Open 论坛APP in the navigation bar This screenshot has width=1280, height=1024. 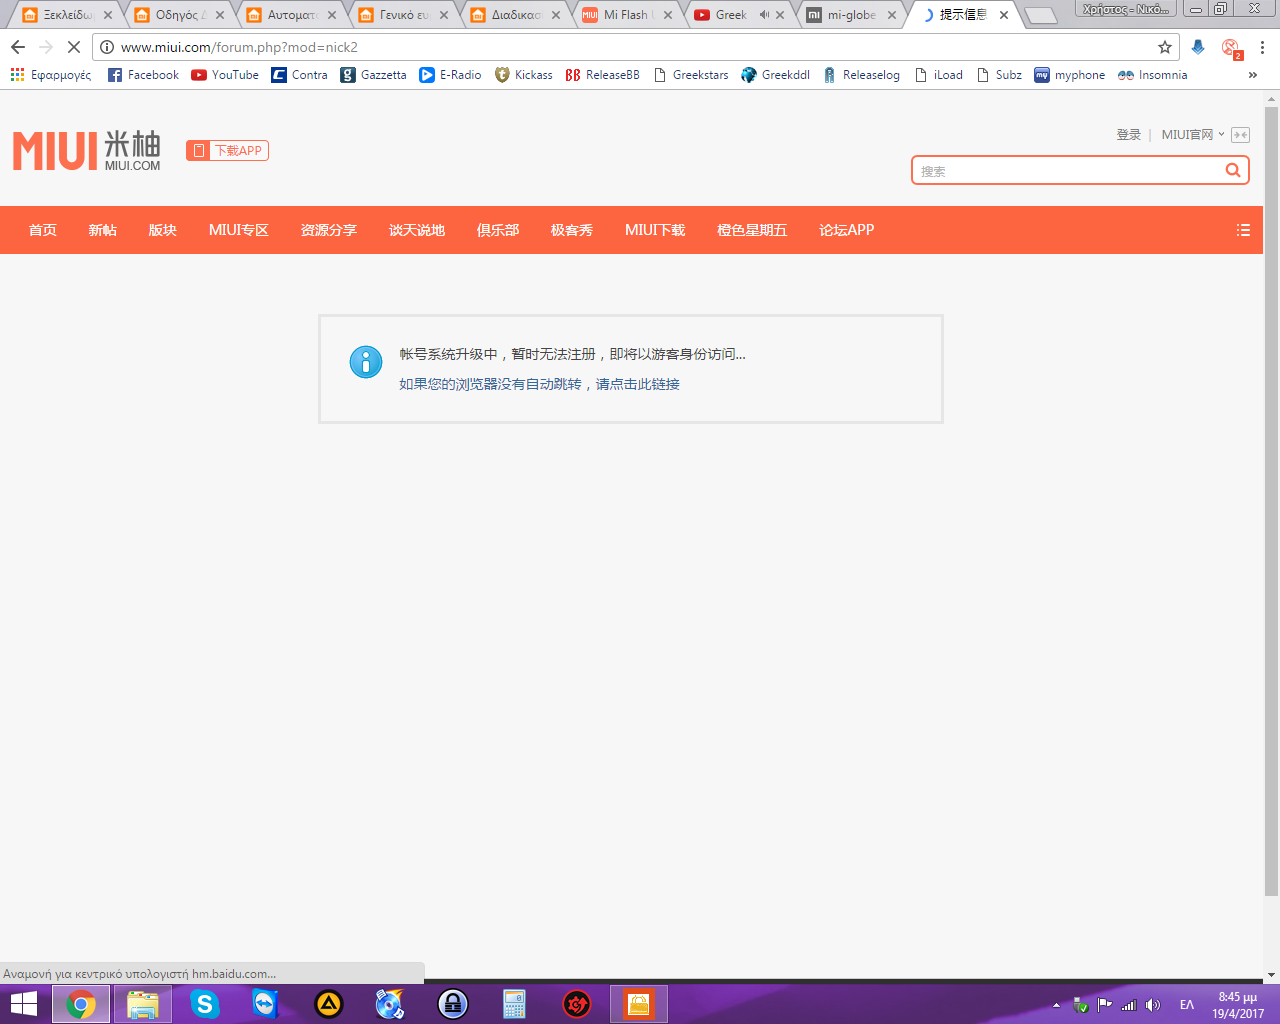coord(847,230)
